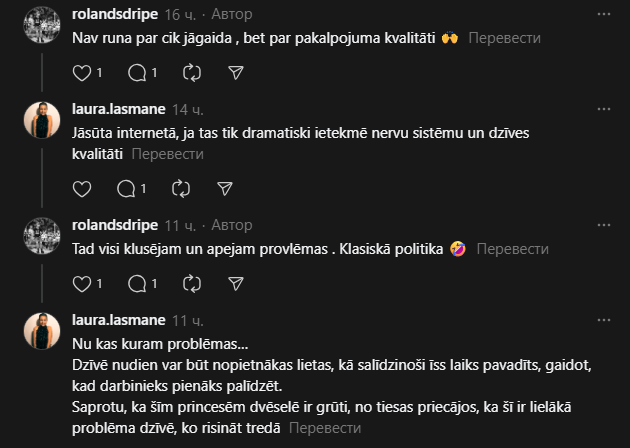This screenshot has height=448, width=630.
Task: Repost the first rolandsdripe comment
Action: (x=193, y=72)
